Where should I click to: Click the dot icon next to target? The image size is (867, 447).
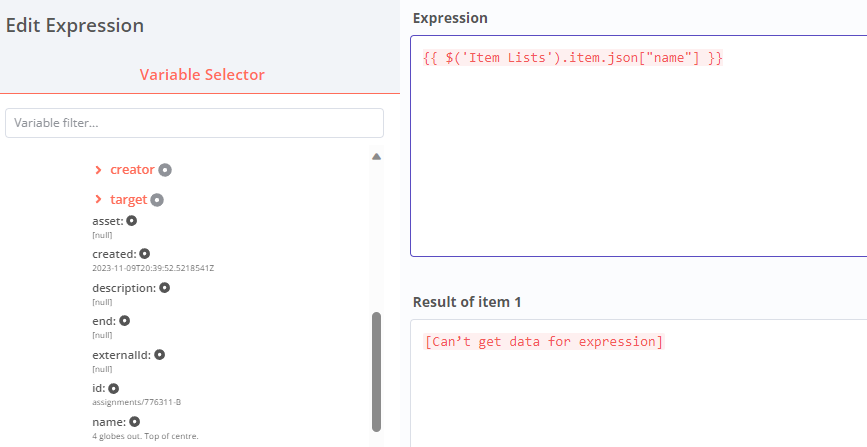tap(157, 200)
